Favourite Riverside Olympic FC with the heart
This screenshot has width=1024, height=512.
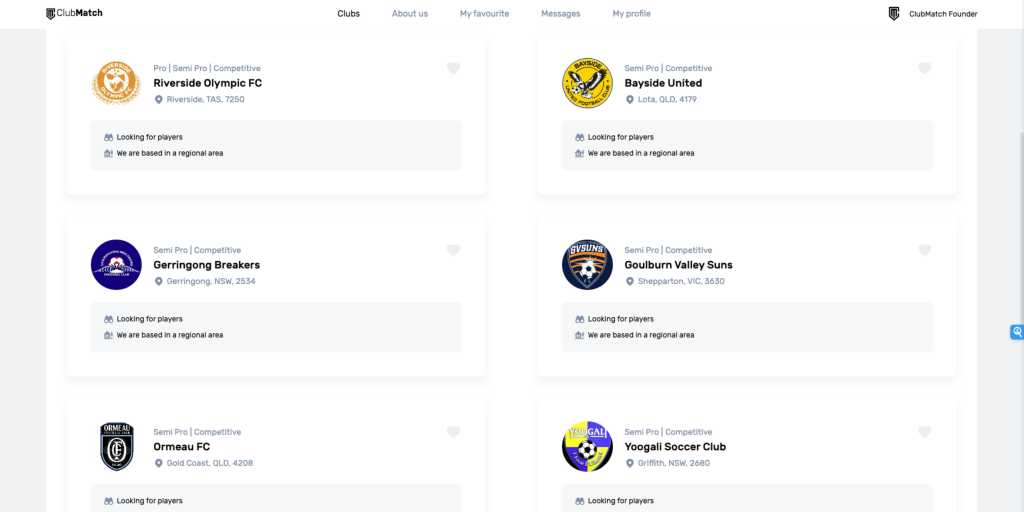point(453,68)
